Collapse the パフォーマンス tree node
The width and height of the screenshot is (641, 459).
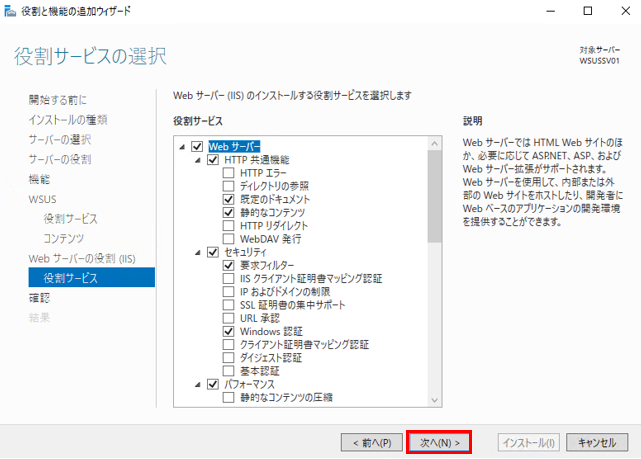pos(198,384)
